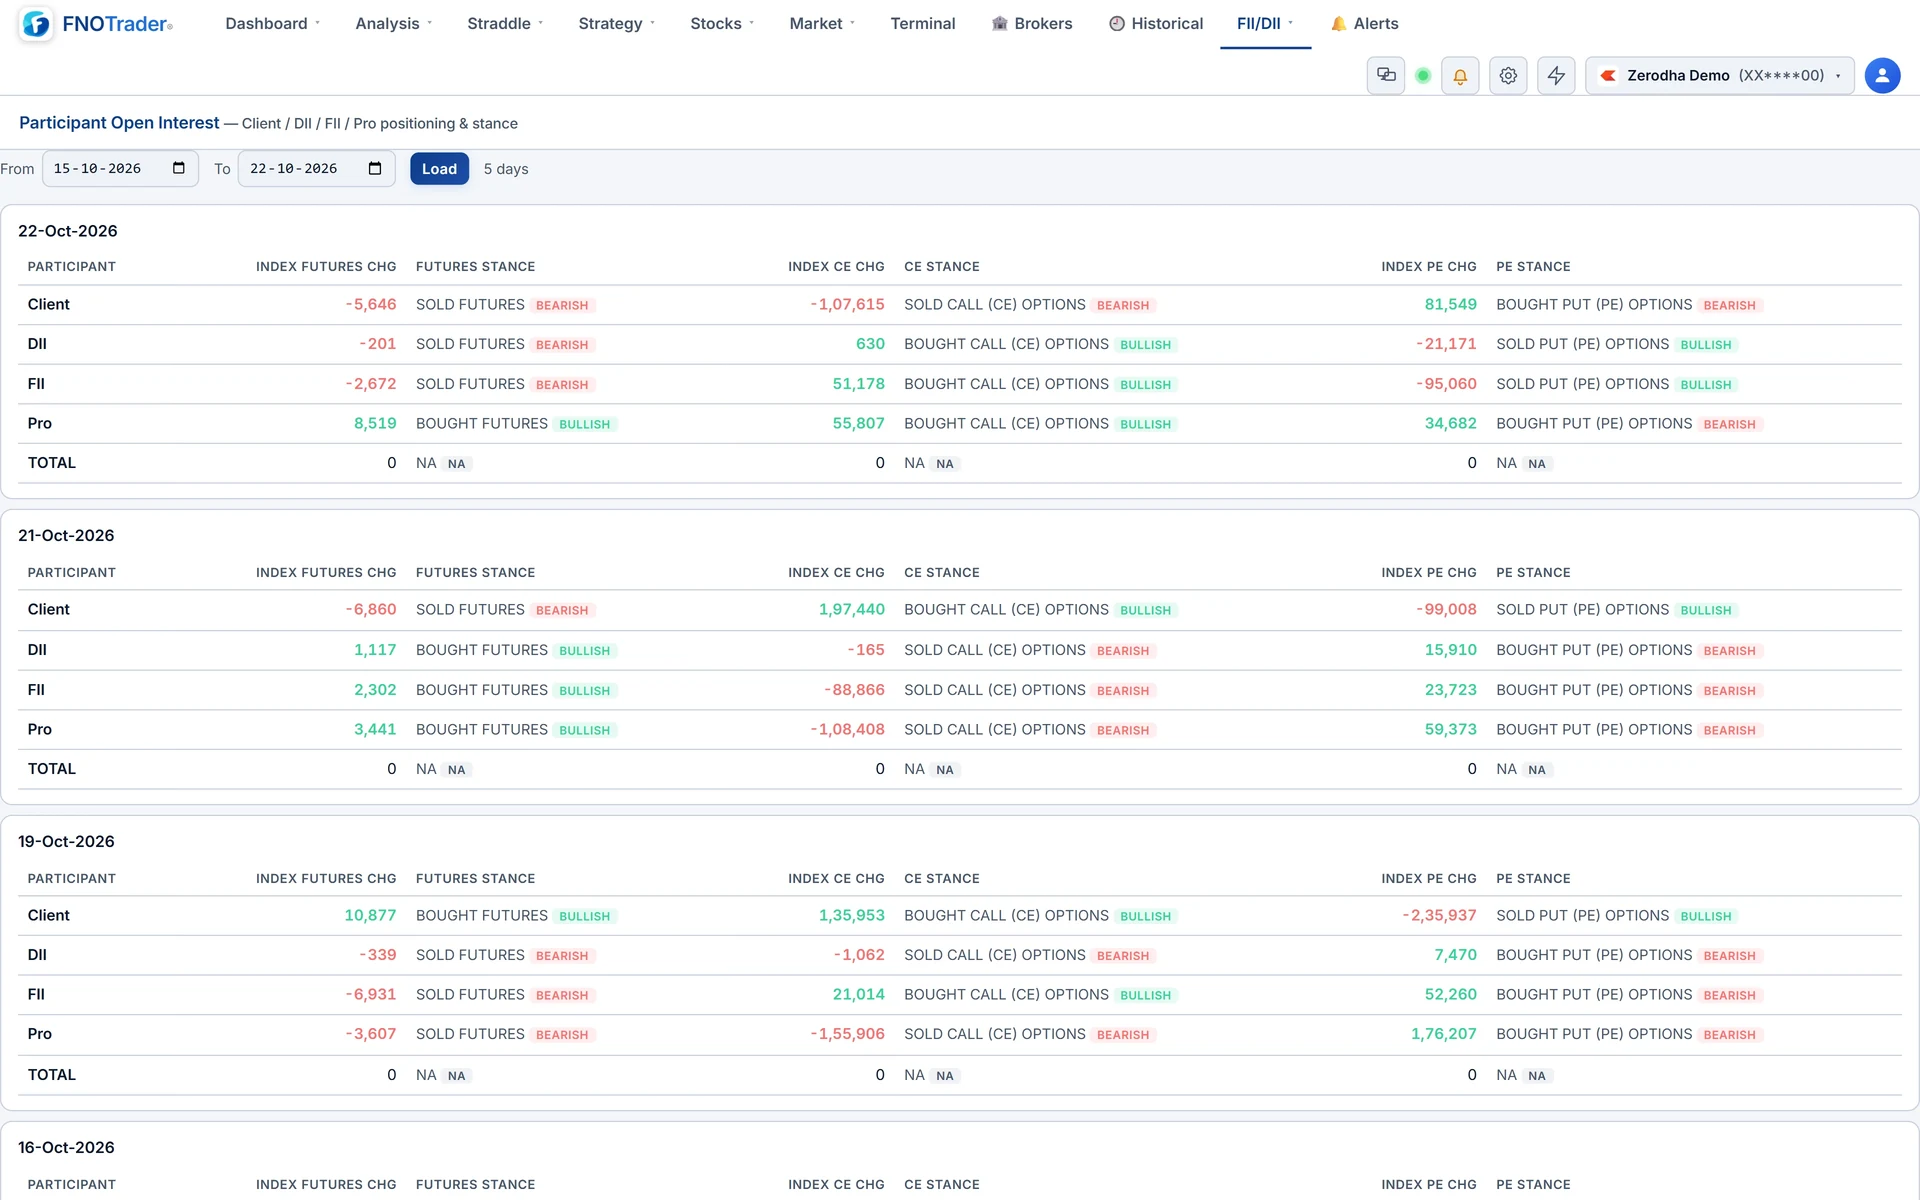Open the chat windows icon in toolbar
The height and width of the screenshot is (1200, 1920).
point(1386,75)
